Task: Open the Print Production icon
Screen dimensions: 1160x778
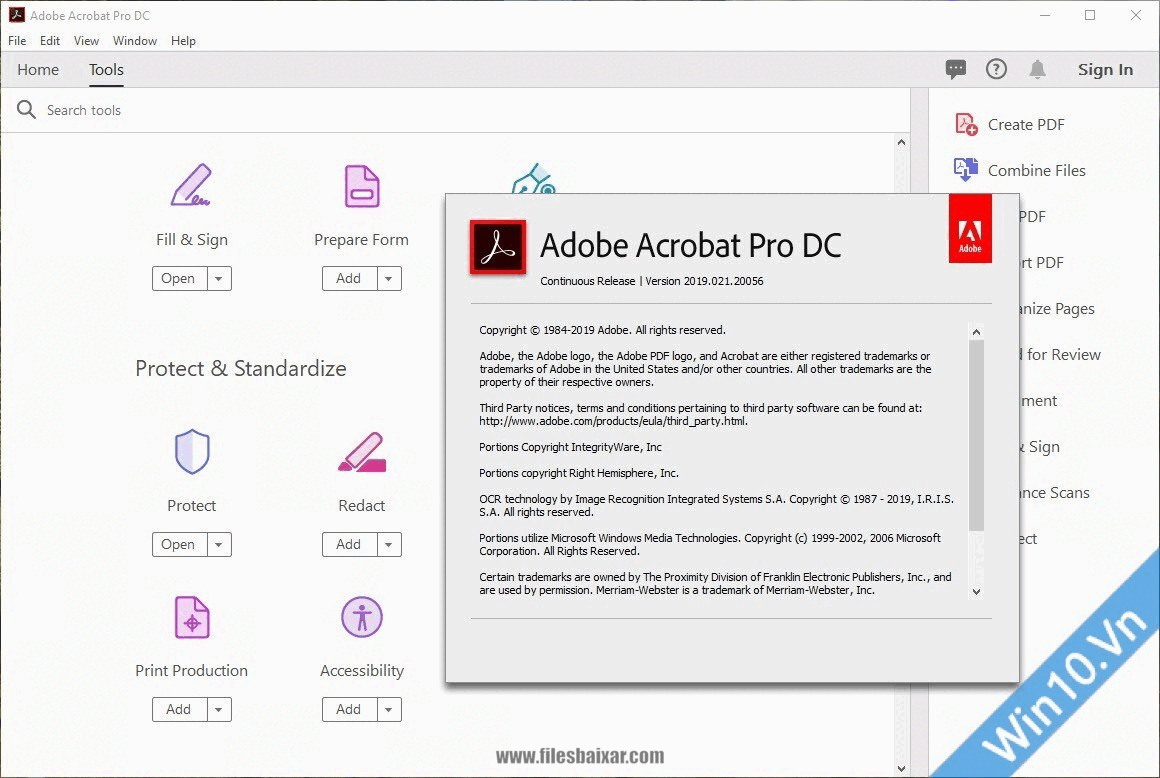Action: (192, 617)
